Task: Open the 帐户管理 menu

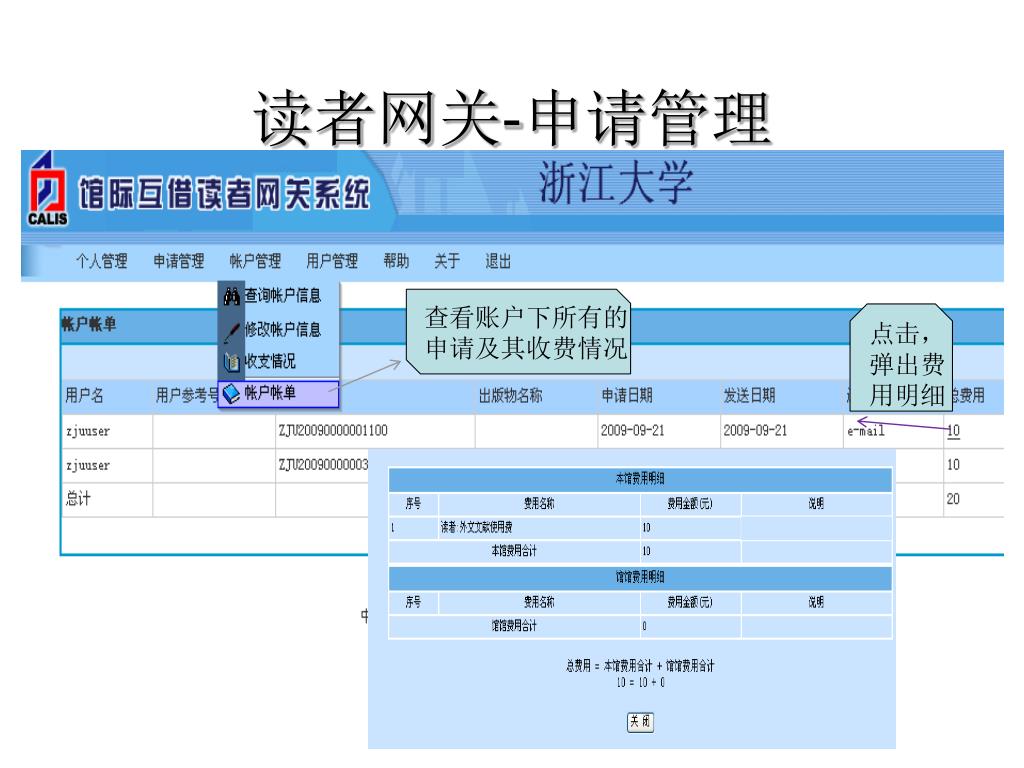Action: [x=255, y=262]
